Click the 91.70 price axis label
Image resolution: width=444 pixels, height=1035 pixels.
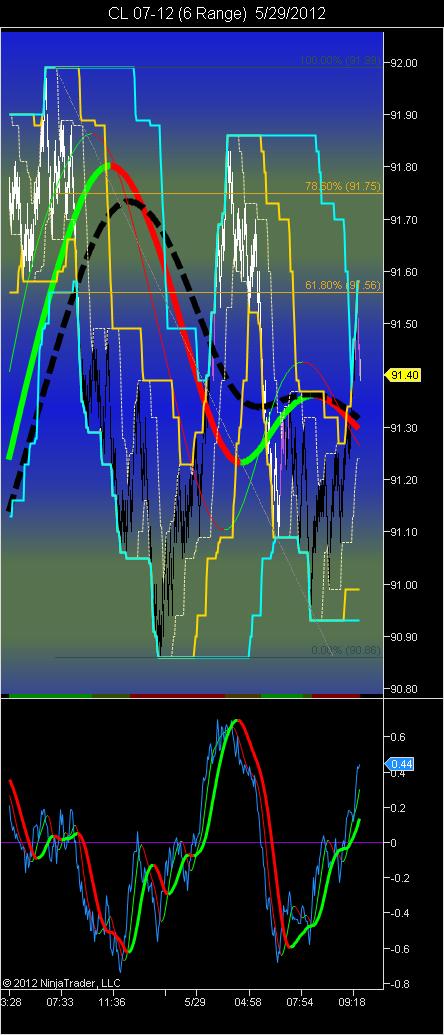click(403, 220)
